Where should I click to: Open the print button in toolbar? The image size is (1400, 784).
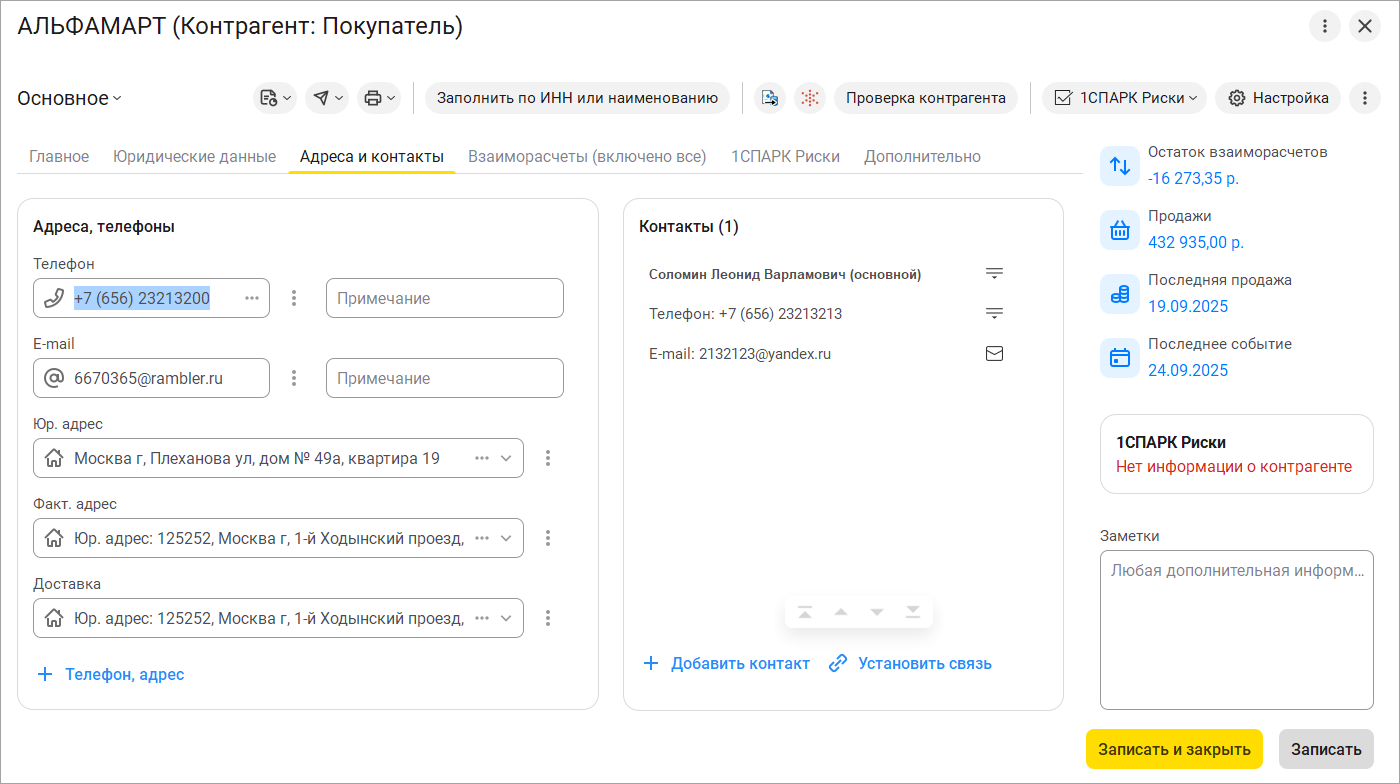coord(378,98)
